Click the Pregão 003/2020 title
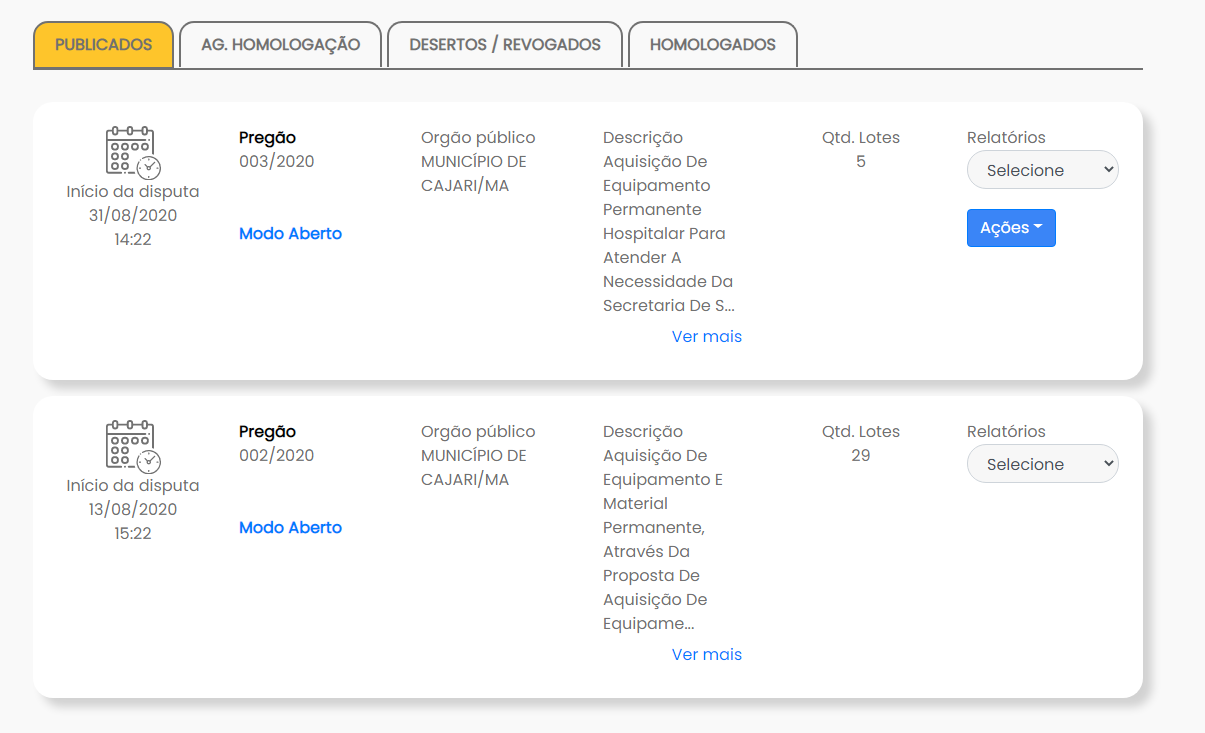Screen dimensions: 1205x733 point(267,138)
